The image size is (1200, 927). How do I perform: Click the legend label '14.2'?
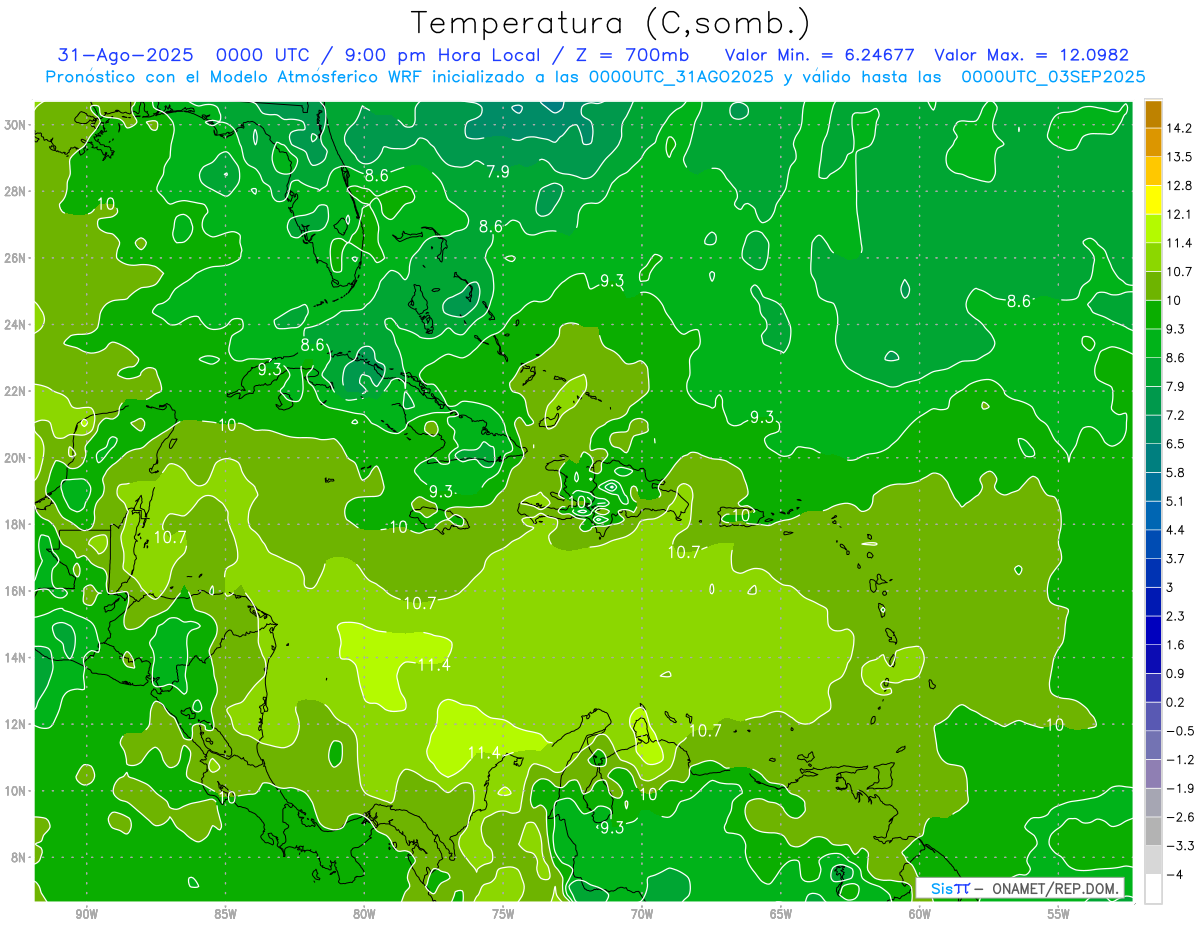pos(1179,128)
